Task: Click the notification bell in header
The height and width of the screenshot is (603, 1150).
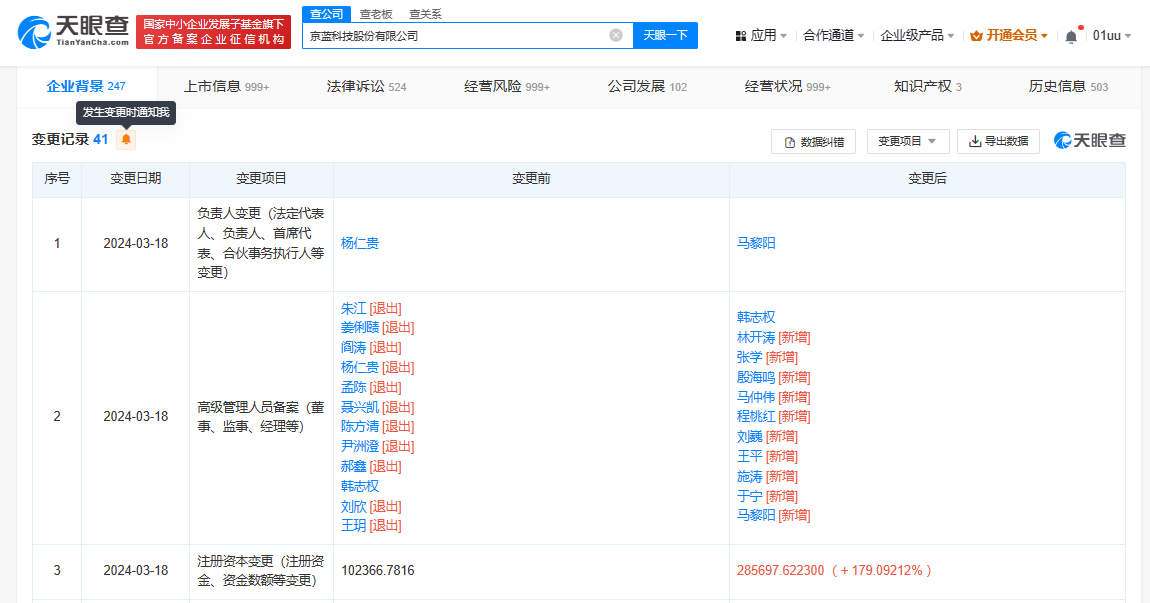Action: pyautogui.click(x=1071, y=36)
